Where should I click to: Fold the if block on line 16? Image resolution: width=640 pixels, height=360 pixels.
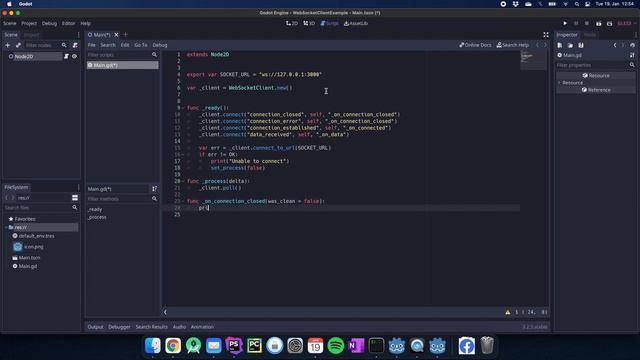(183, 154)
